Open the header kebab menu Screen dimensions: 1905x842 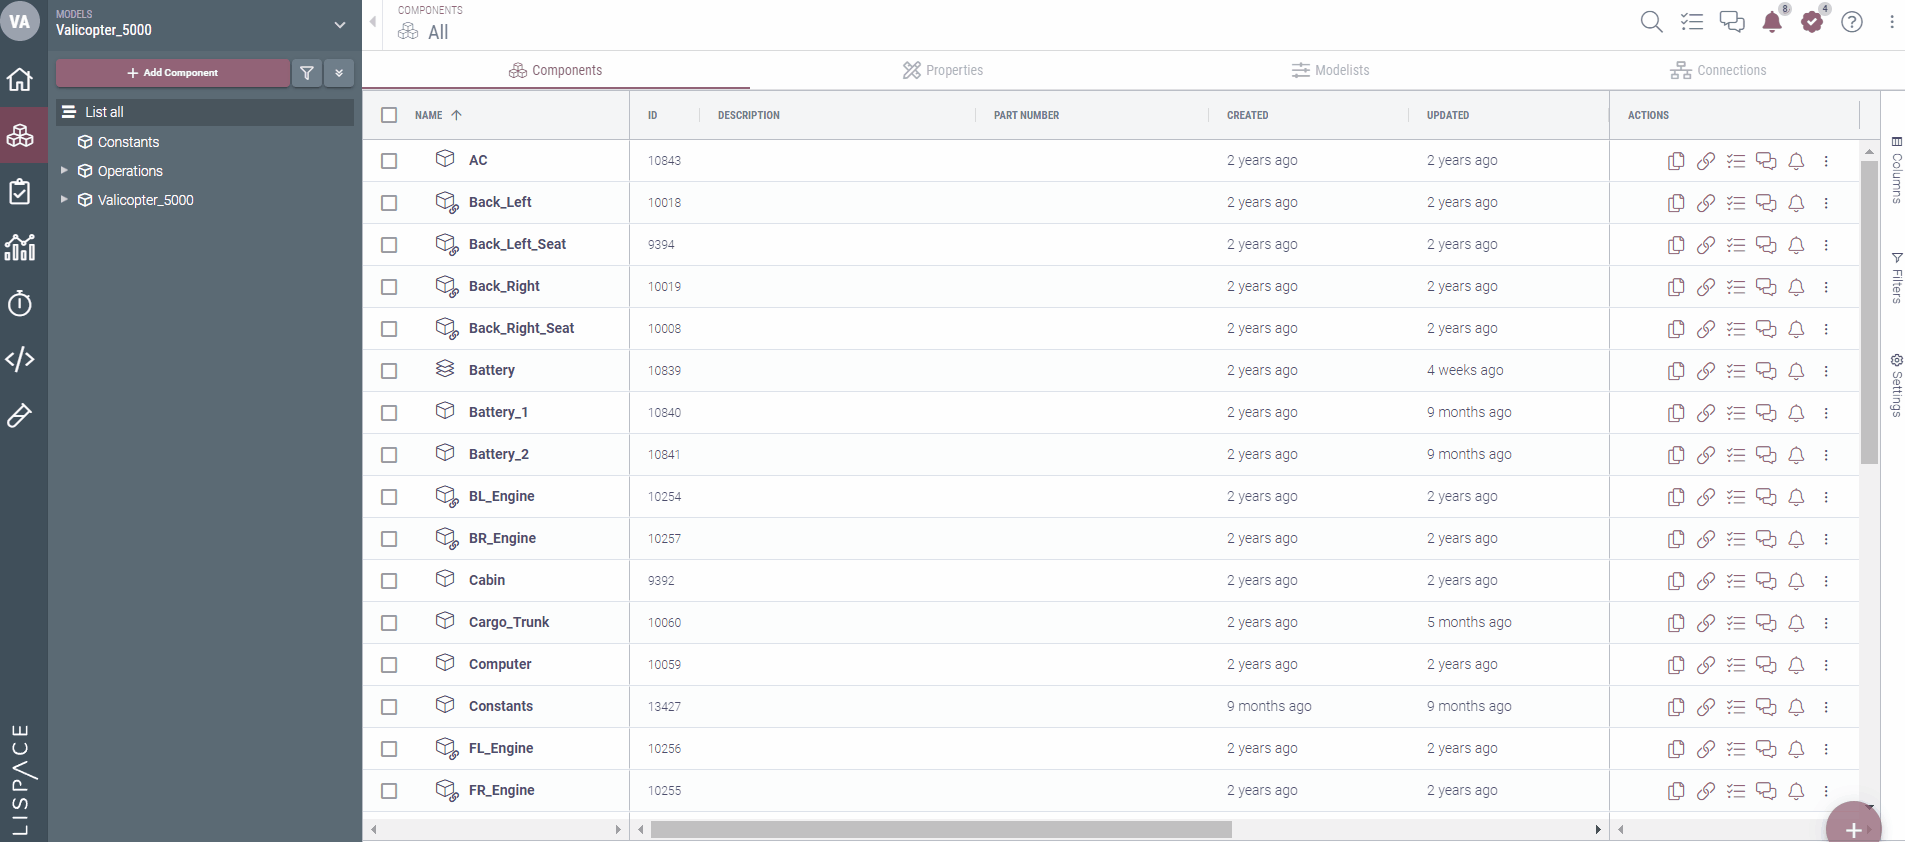(1892, 22)
